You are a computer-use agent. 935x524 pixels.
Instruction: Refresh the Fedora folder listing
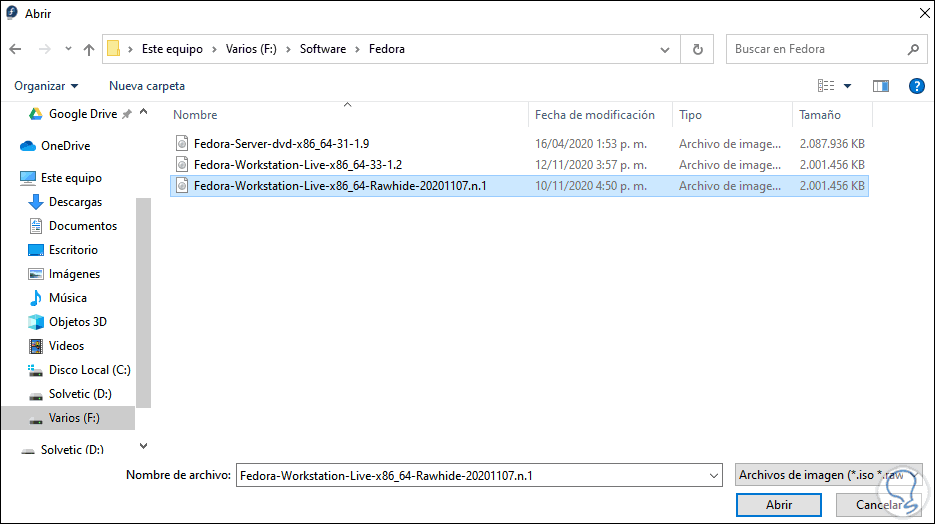[697, 49]
